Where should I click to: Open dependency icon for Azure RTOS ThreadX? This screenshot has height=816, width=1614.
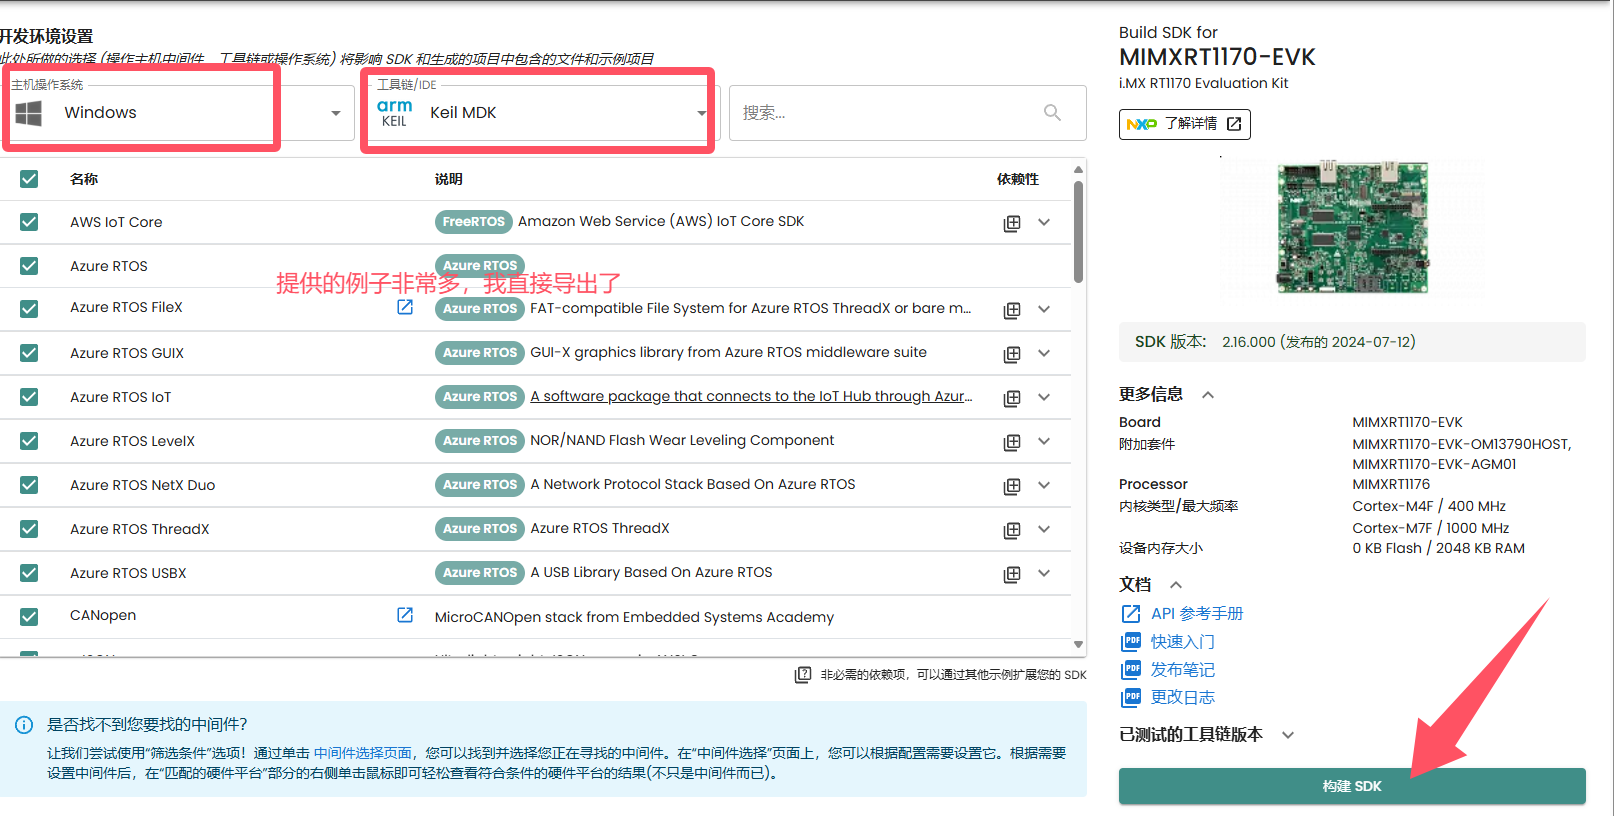click(1012, 530)
